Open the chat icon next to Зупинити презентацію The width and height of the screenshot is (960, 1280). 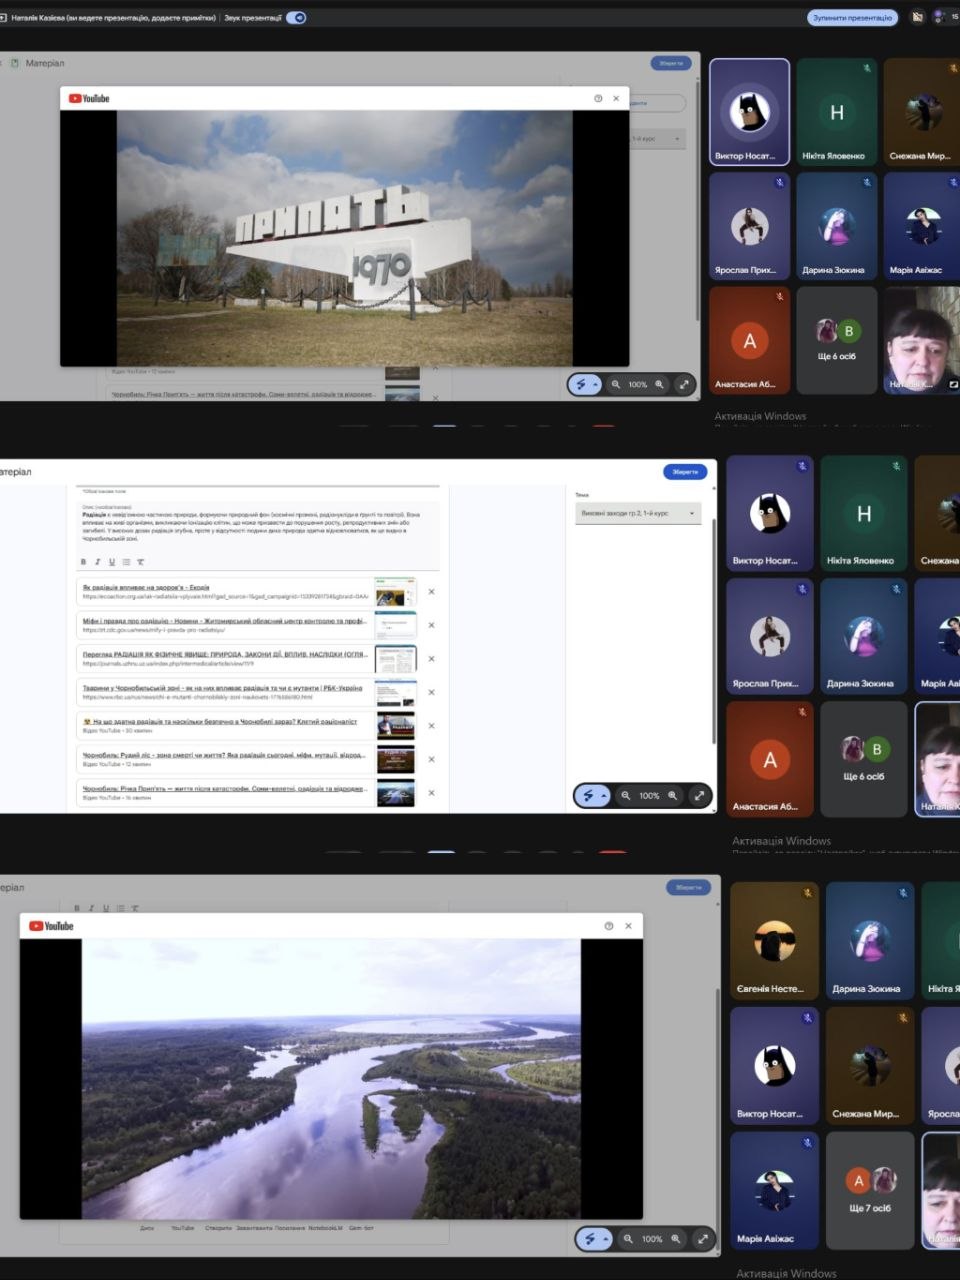point(917,17)
